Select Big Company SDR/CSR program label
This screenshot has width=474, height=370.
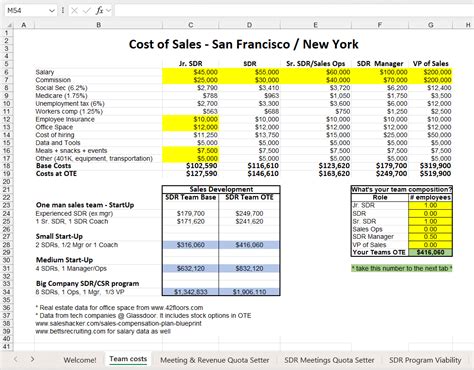(x=87, y=284)
